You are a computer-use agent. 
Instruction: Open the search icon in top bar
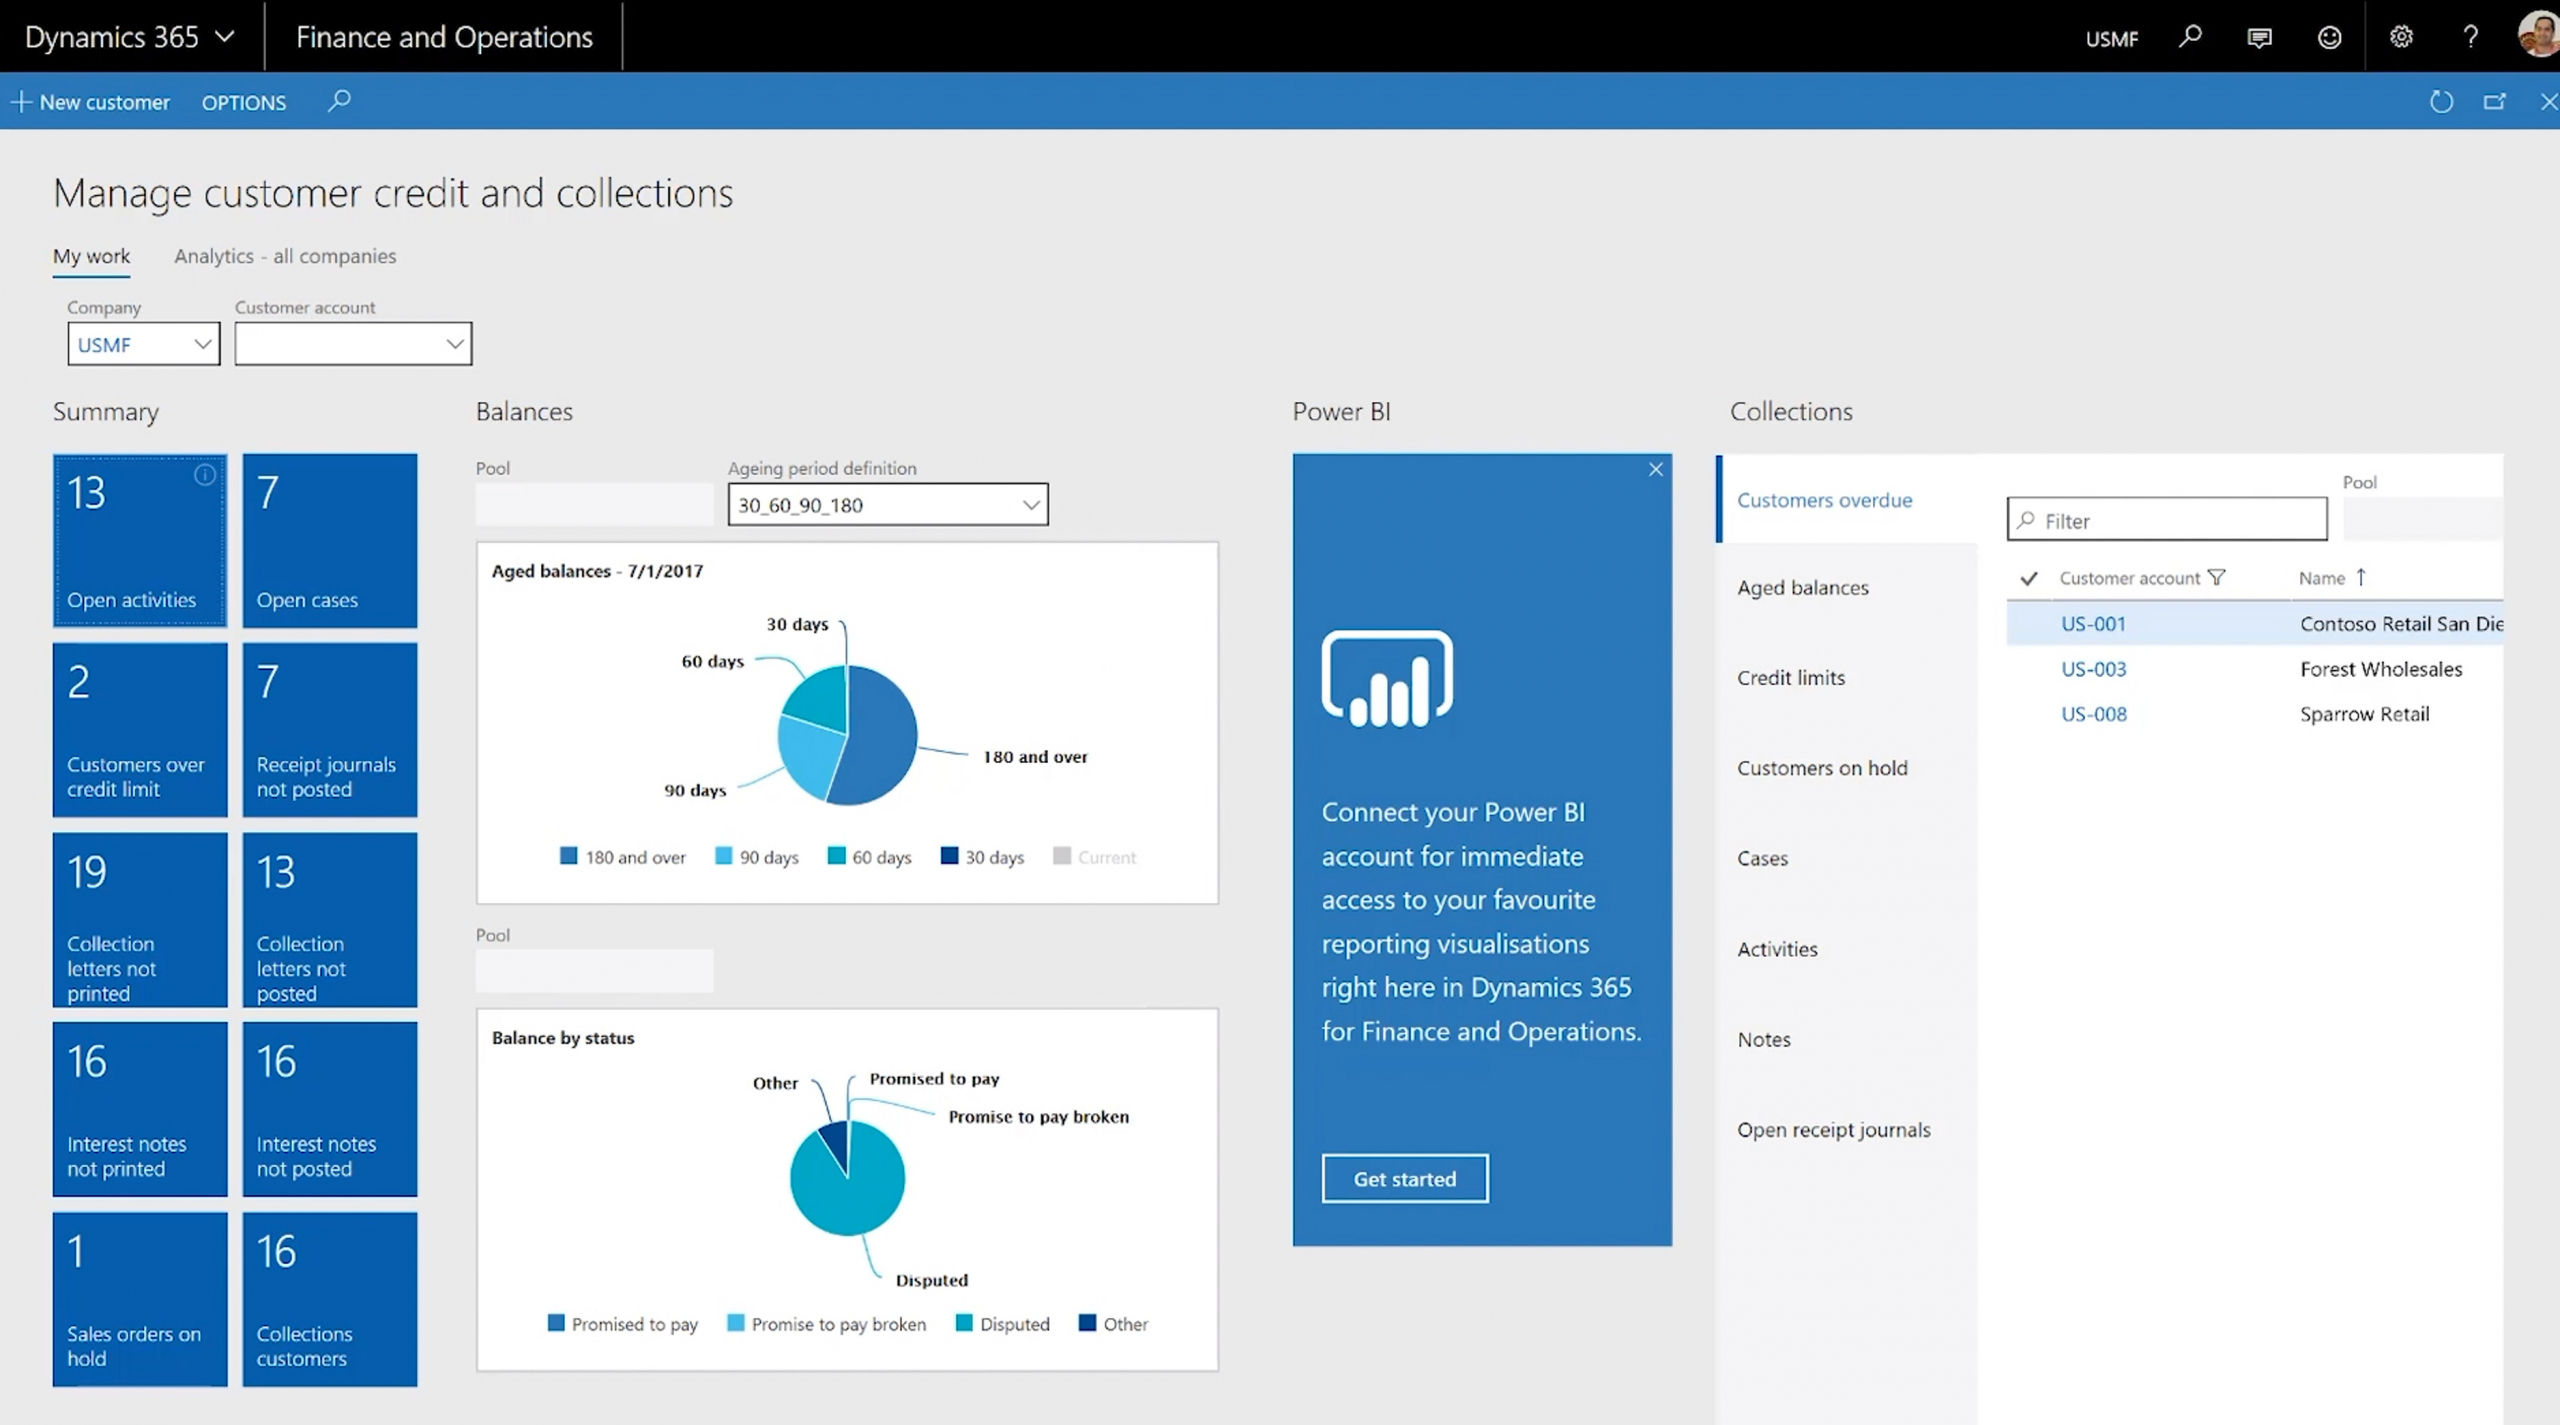(x=2190, y=37)
